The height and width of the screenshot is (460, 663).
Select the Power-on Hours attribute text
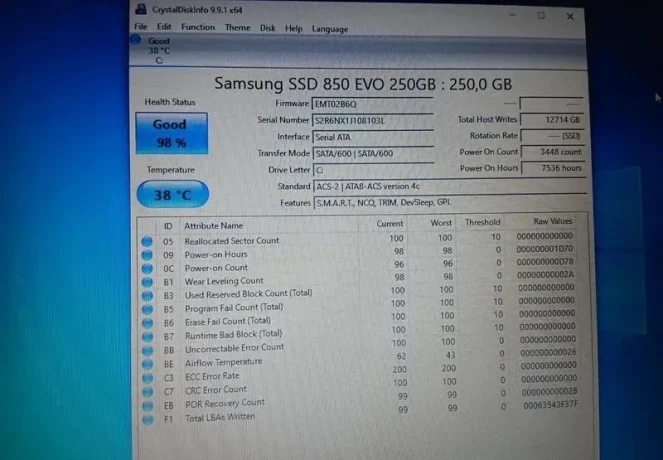tap(216, 255)
